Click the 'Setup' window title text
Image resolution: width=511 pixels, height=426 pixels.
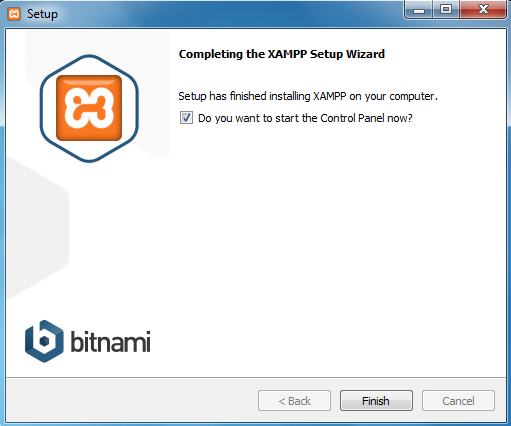pos(42,14)
